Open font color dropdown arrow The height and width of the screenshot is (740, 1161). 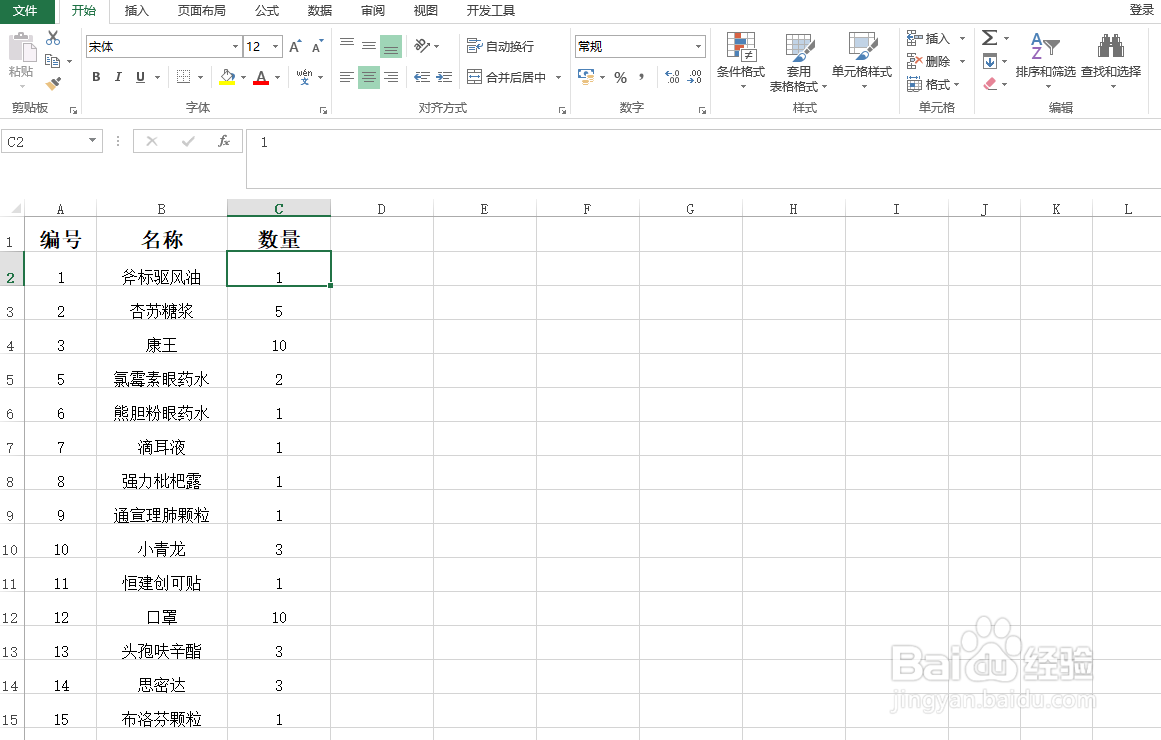(278, 77)
